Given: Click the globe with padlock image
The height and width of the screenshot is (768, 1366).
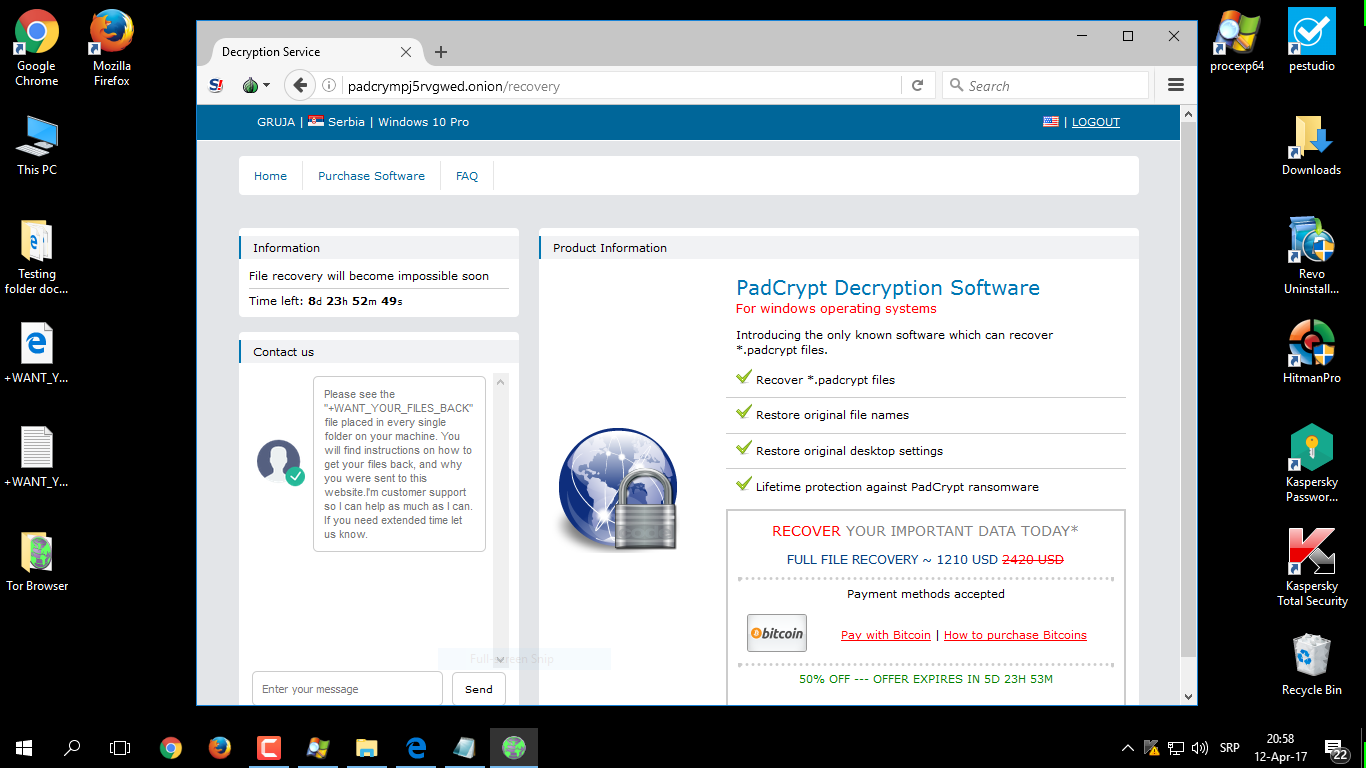Looking at the screenshot, I should click(620, 489).
